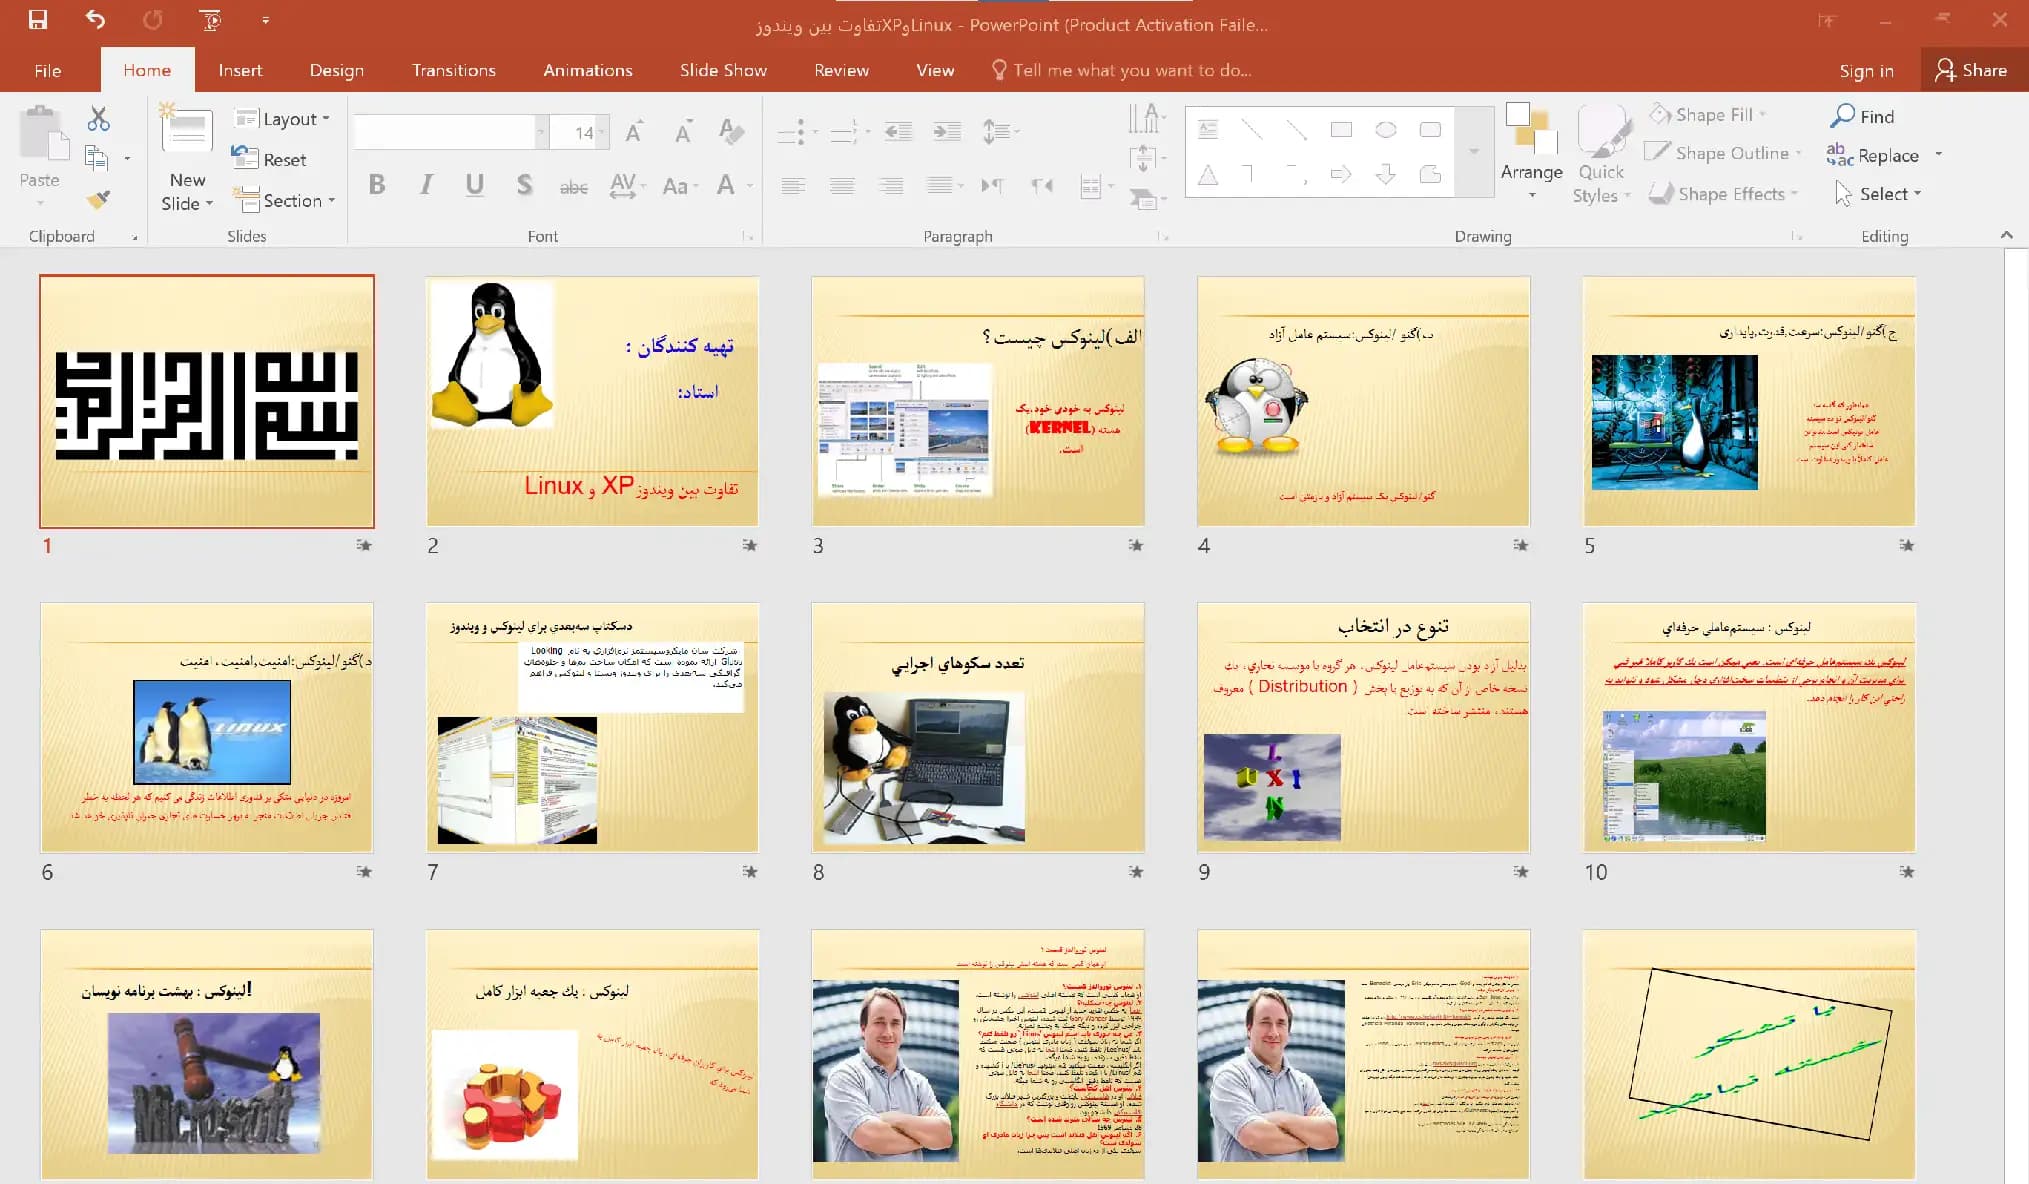
Task: Open the Font Color A button
Action: point(726,185)
